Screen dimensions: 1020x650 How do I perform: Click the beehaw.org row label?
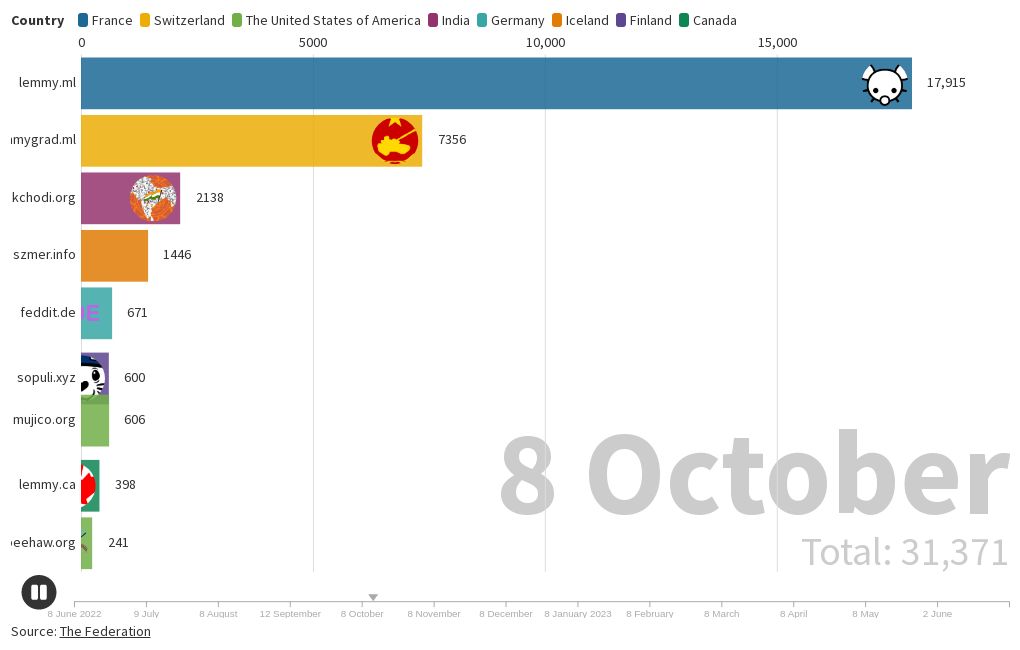click(x=44, y=543)
